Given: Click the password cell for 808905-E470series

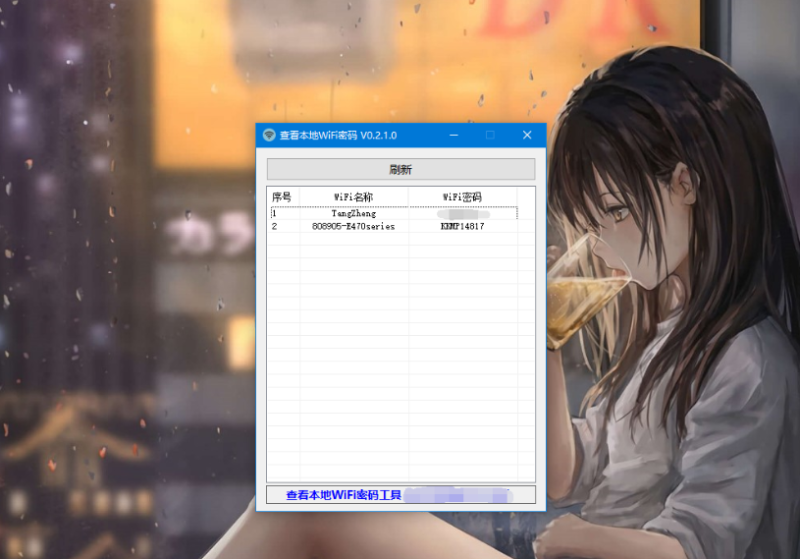Looking at the screenshot, I should tap(462, 227).
